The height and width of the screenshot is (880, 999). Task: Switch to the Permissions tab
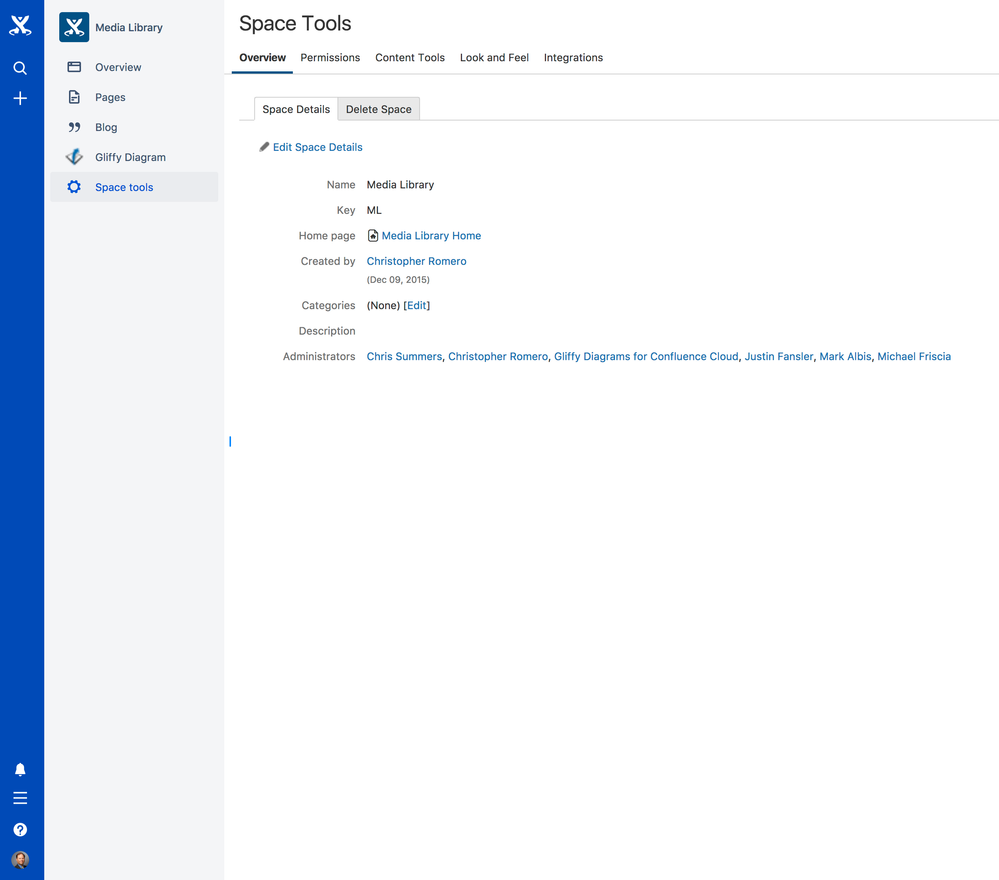[330, 57]
